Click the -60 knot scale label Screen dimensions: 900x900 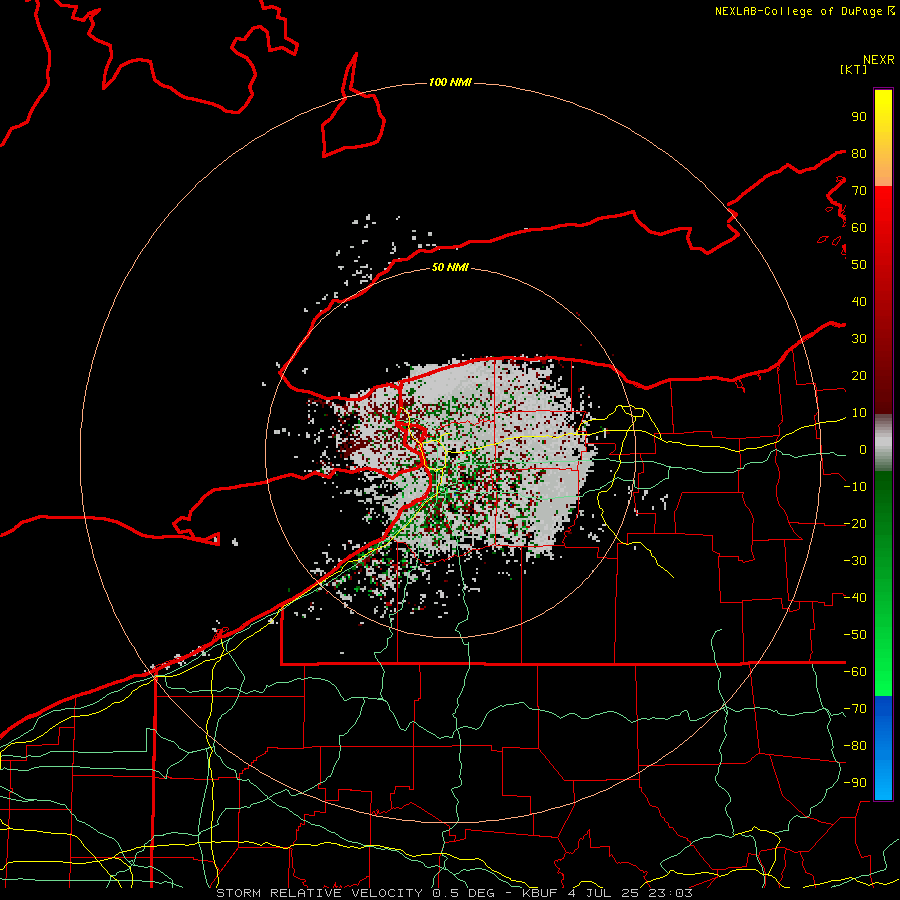(x=855, y=672)
